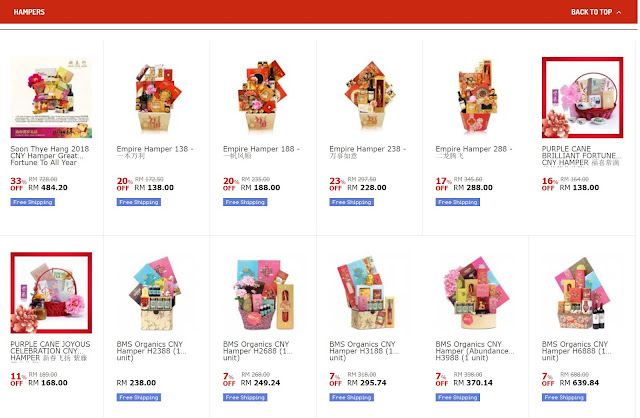Open the Purple Cane Brilliant Fortune title link
The height and width of the screenshot is (418, 640).
point(581,156)
